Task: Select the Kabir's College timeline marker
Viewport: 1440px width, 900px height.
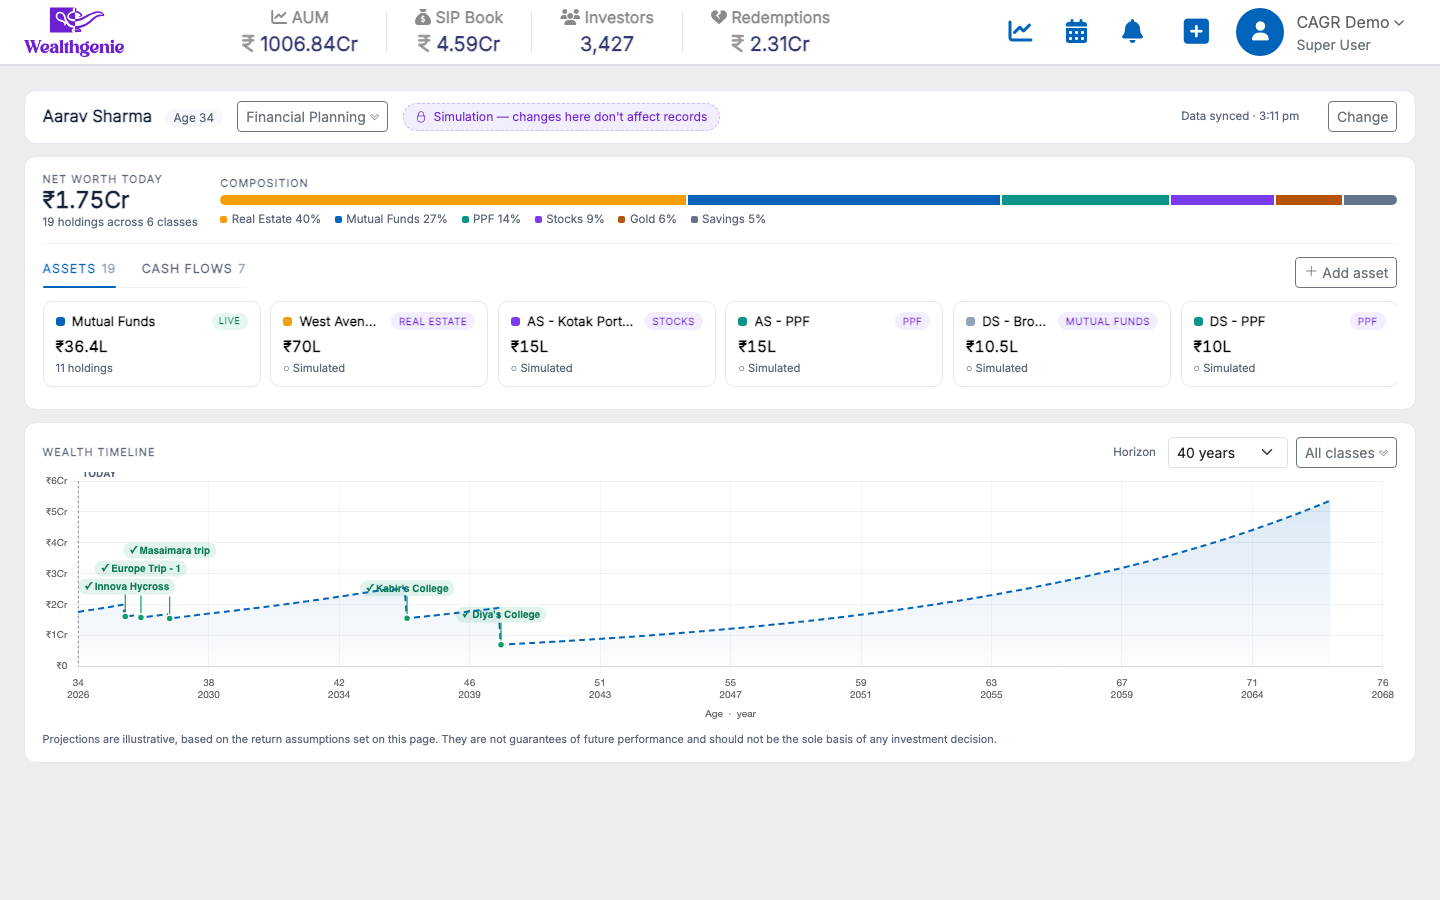Action: point(407,589)
